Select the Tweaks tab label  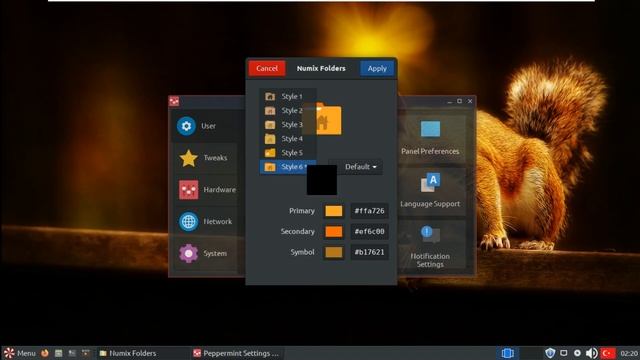coord(215,158)
